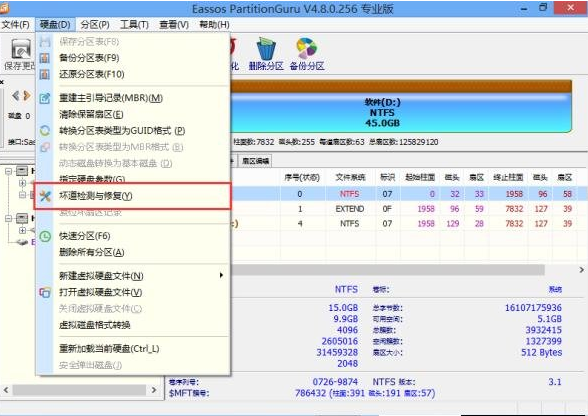The height and width of the screenshot is (416, 588).
Task: Click the icon next to 还原分区表(F10)
Action: coord(45,74)
